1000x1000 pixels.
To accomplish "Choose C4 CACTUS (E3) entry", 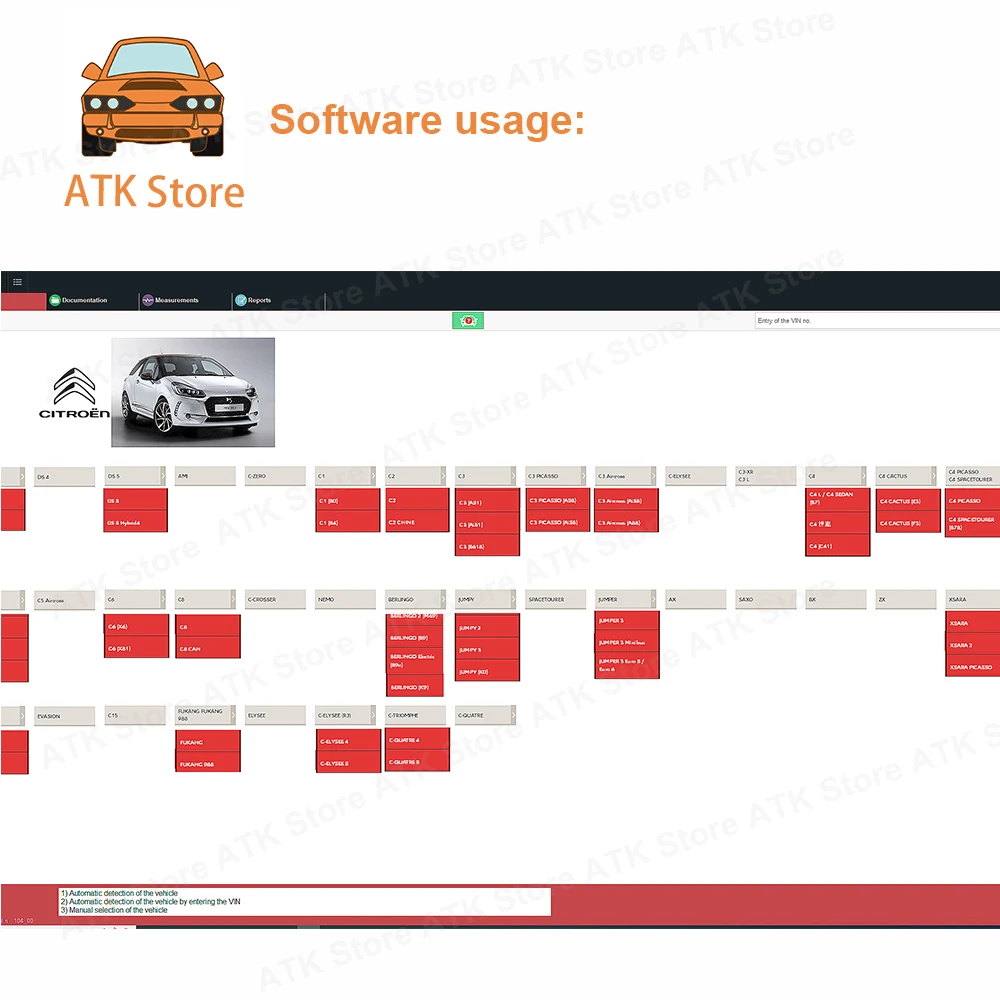I will coord(908,501).
